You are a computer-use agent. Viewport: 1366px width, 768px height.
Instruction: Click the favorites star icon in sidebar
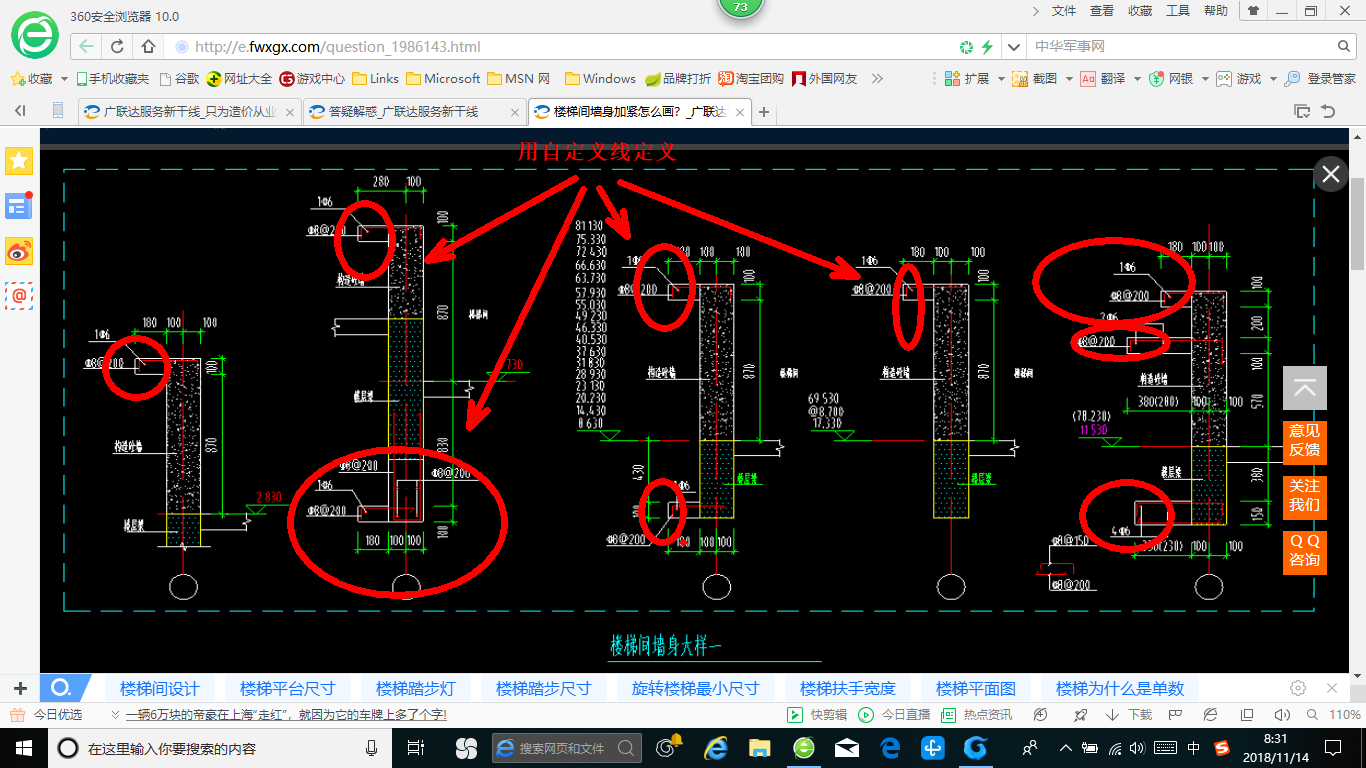pos(19,160)
